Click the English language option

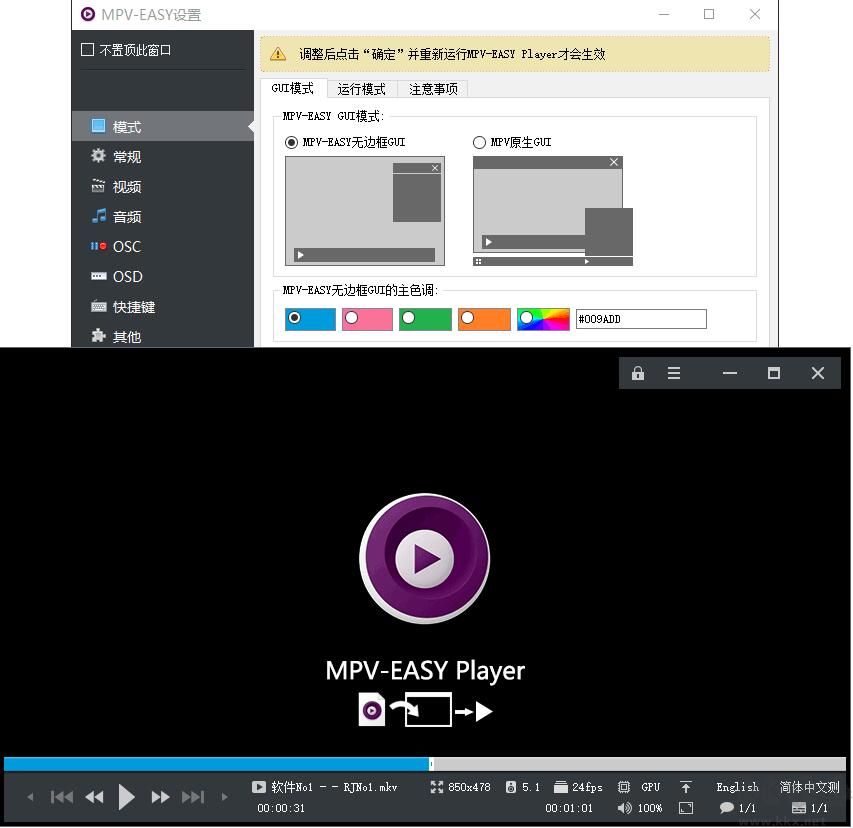[x=736, y=787]
